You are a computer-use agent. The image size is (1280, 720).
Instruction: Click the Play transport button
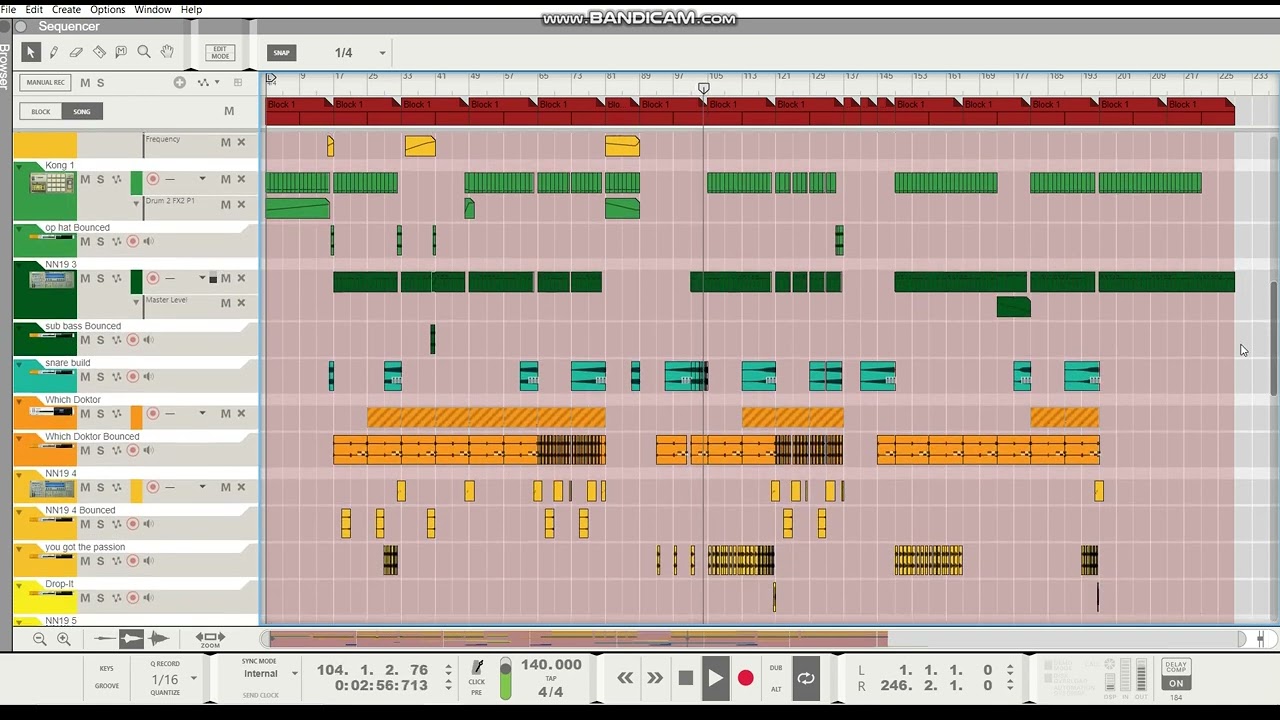click(715, 678)
